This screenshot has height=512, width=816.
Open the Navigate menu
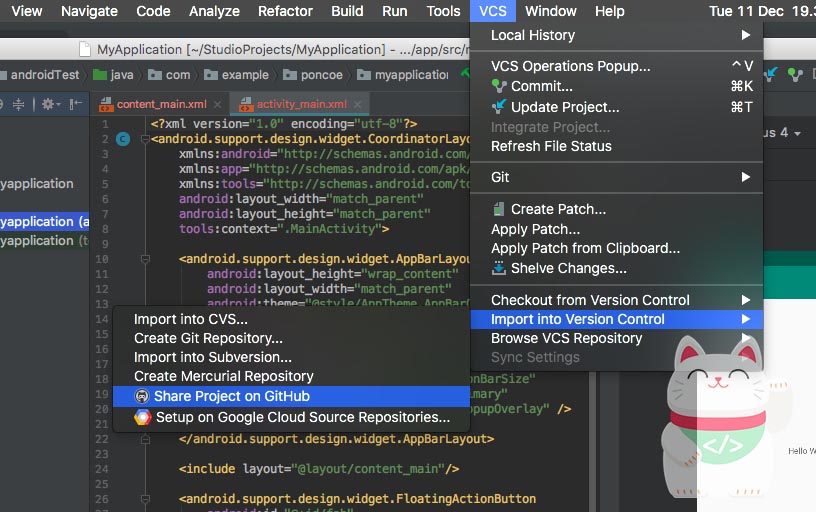(x=89, y=11)
